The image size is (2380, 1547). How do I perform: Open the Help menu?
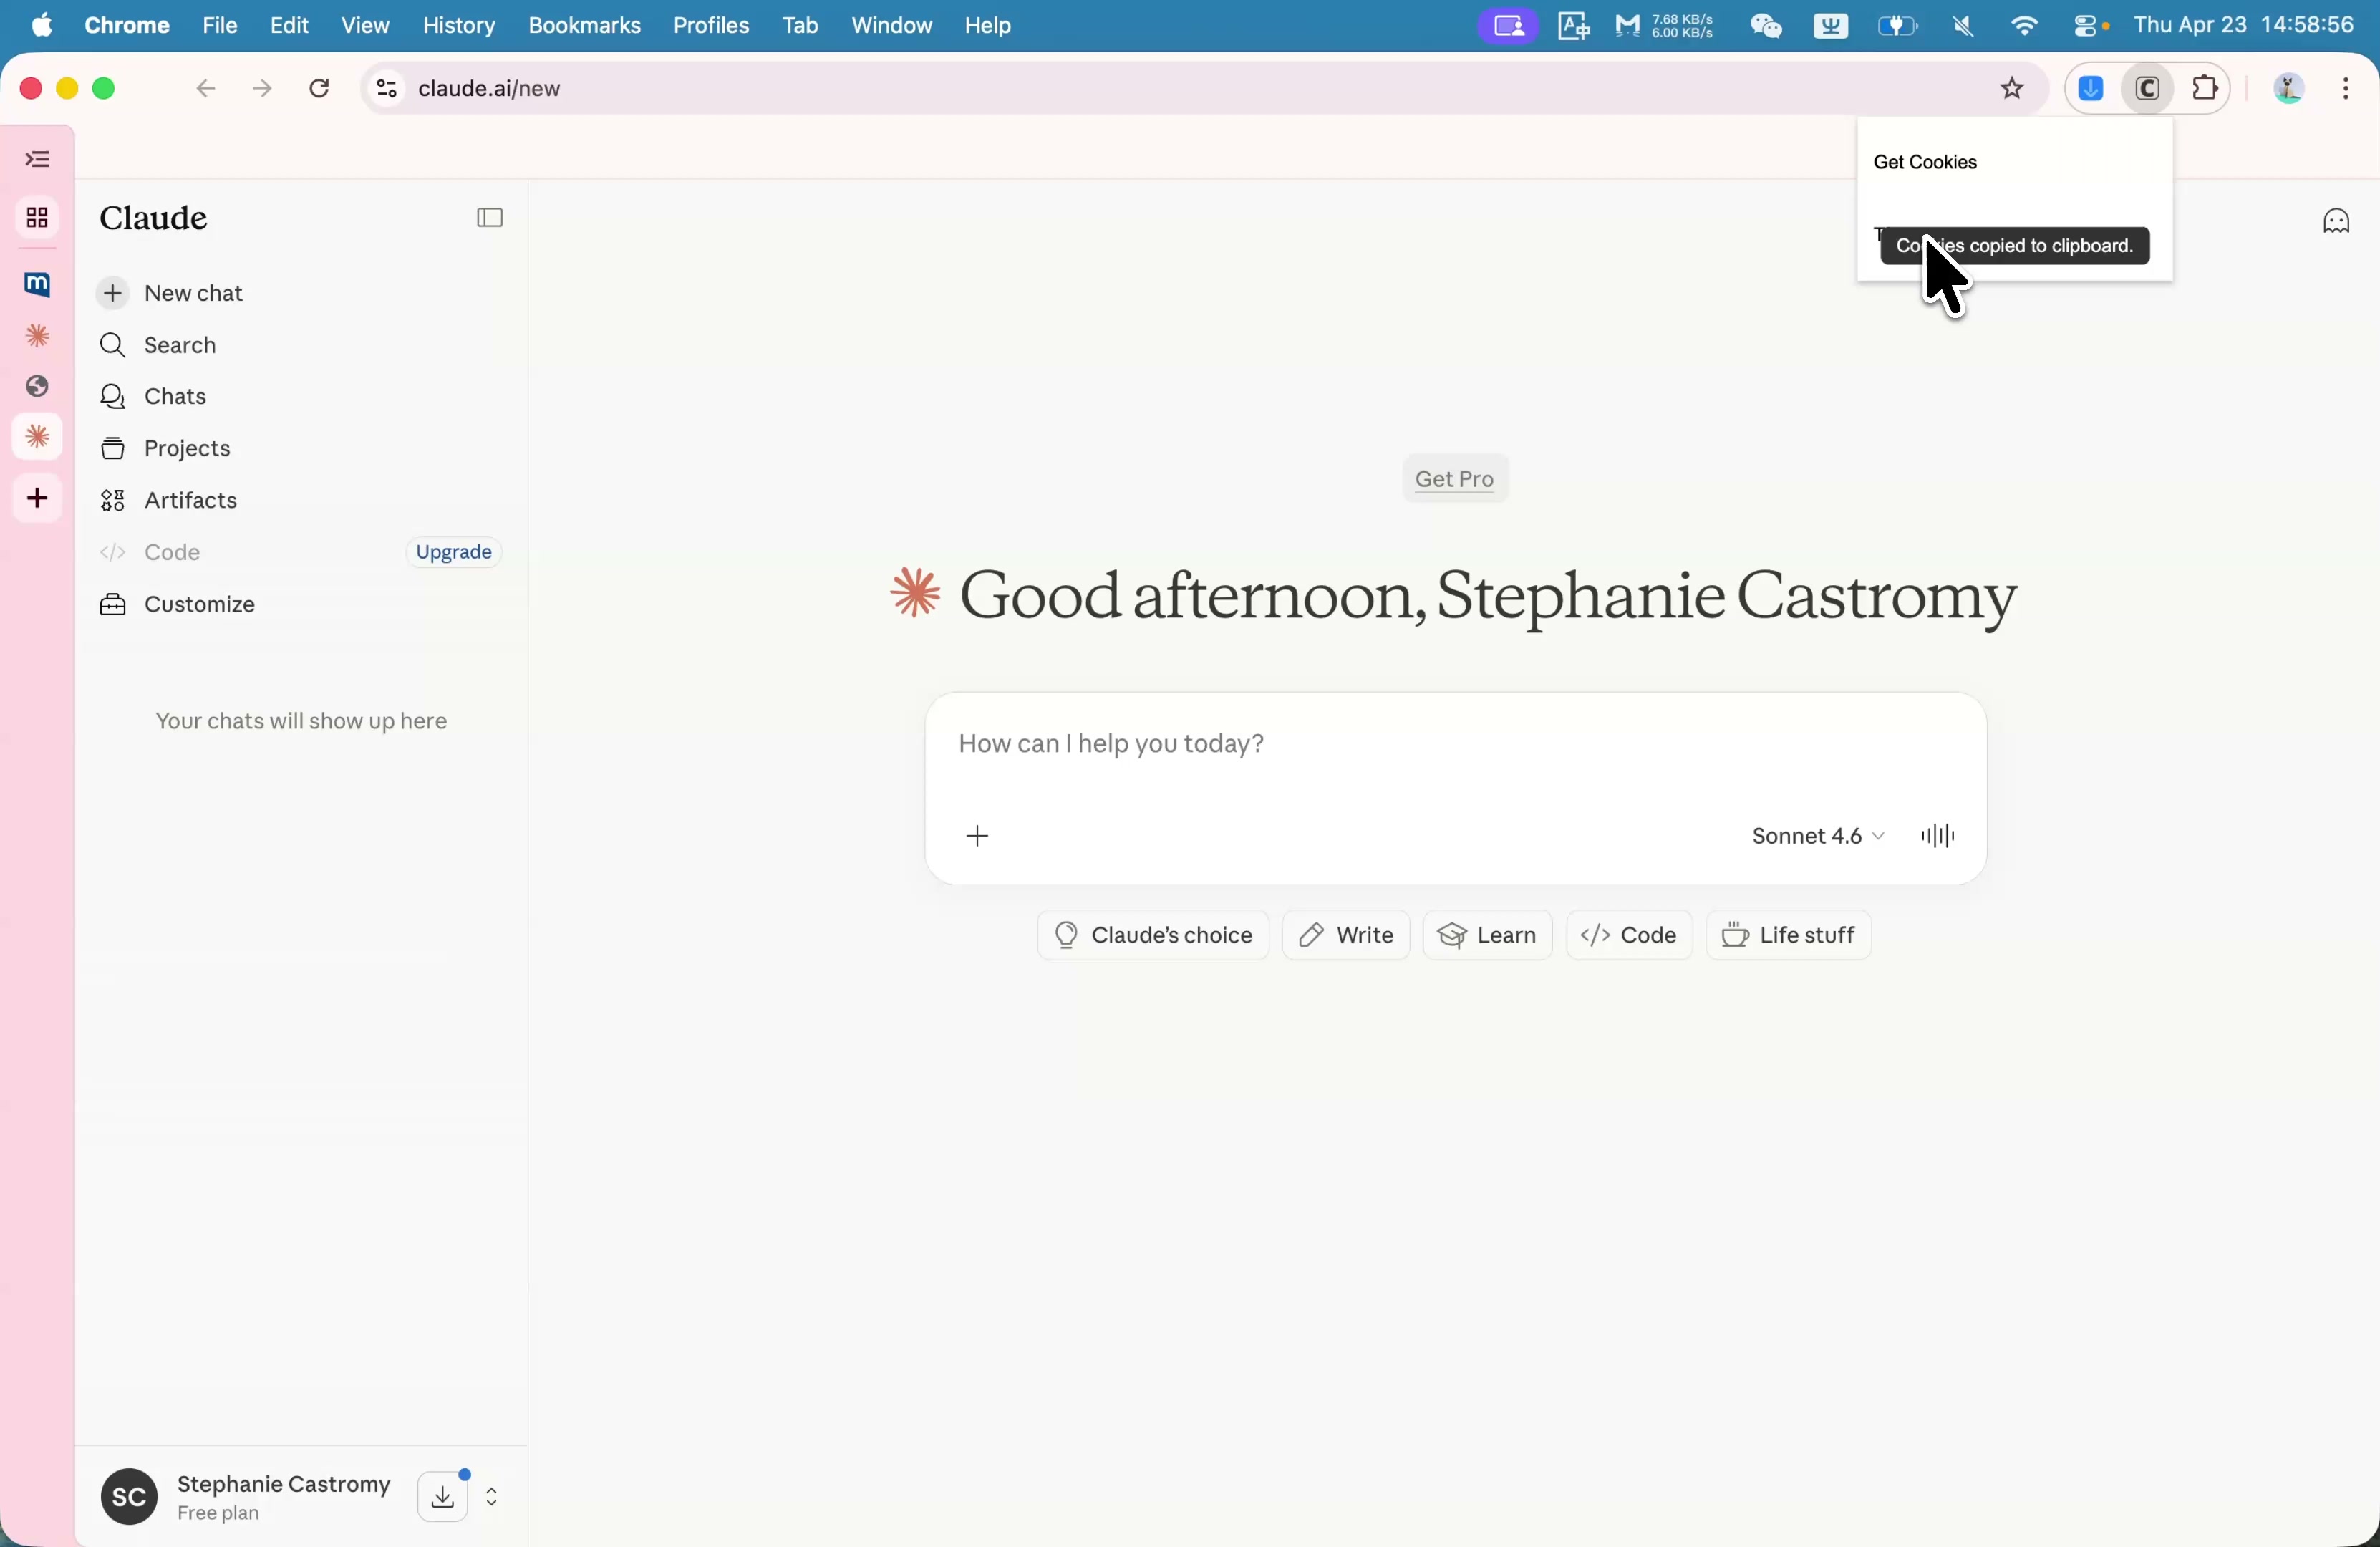988,25
